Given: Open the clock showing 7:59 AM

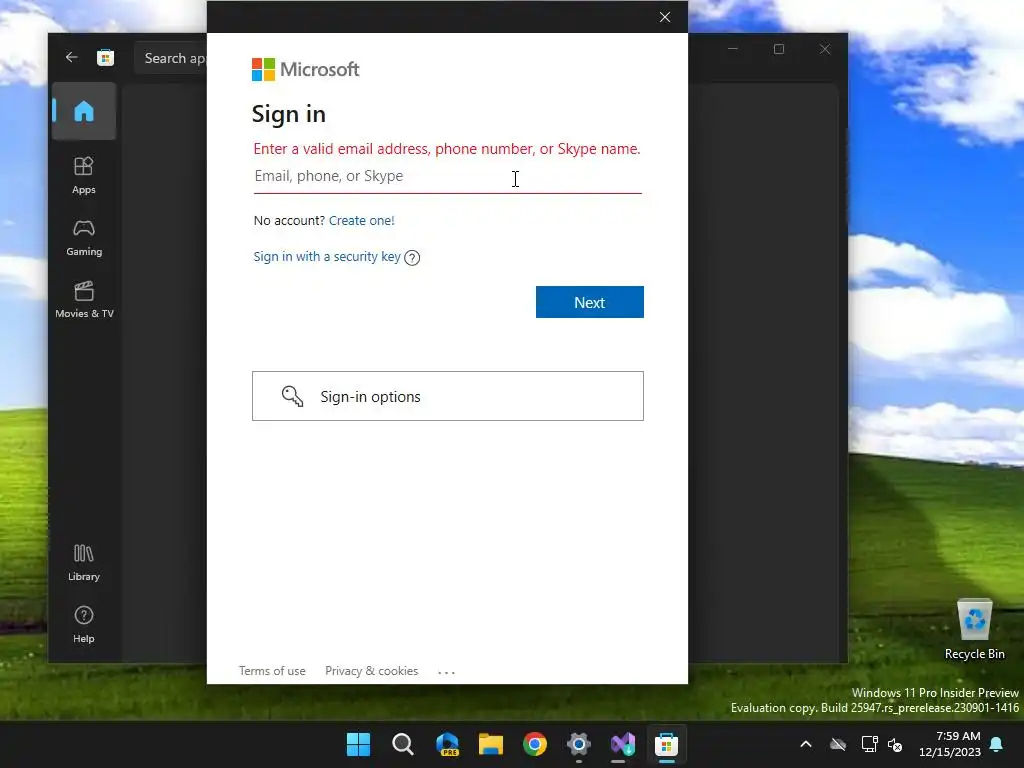Looking at the screenshot, I should (x=950, y=744).
